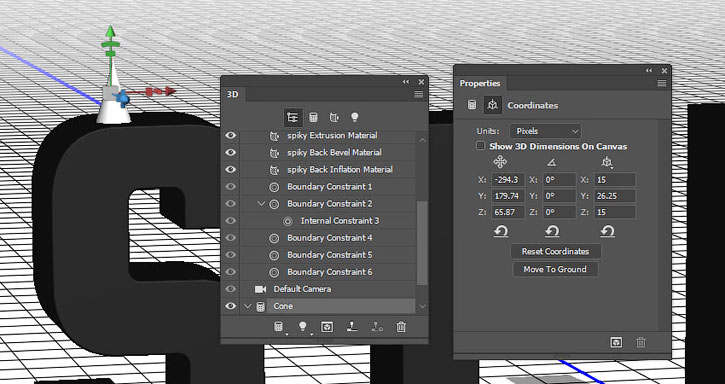Reset rotation values with circular arrow
Image resolution: width=725 pixels, height=384 pixels.
point(552,230)
